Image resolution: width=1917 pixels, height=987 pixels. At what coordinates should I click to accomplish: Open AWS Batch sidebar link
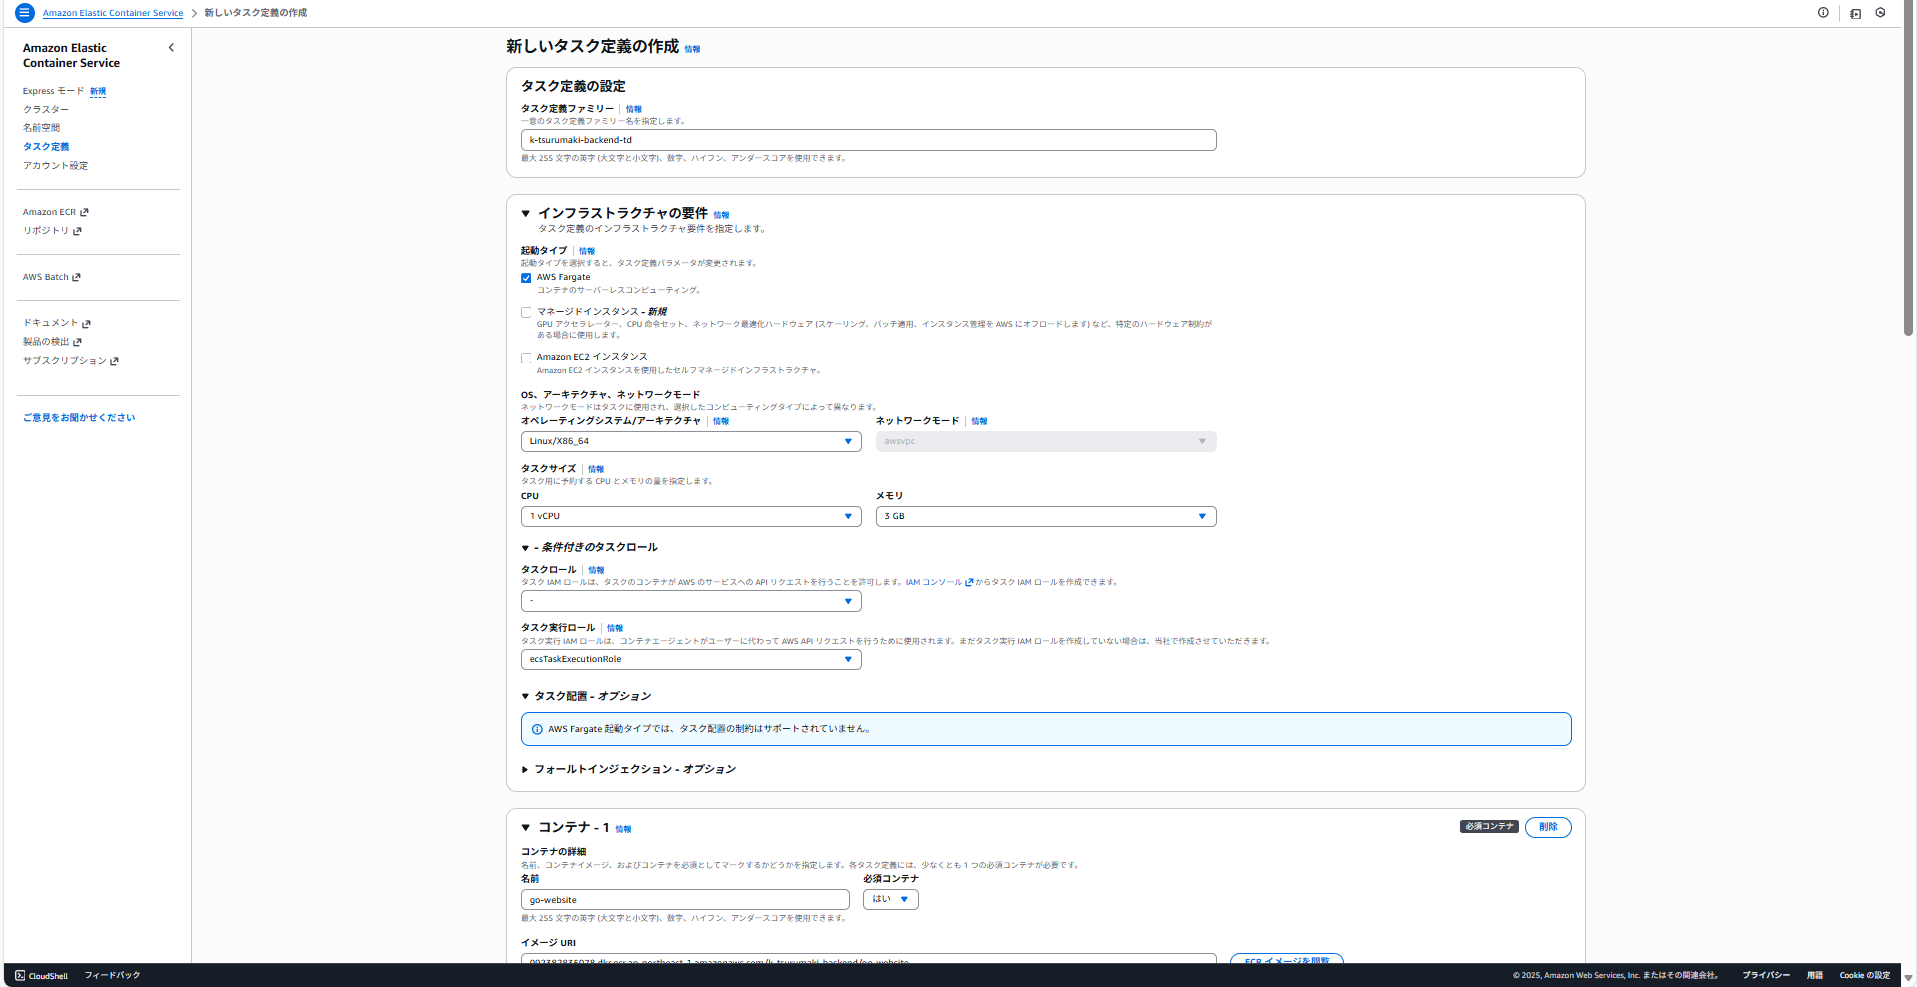point(46,277)
